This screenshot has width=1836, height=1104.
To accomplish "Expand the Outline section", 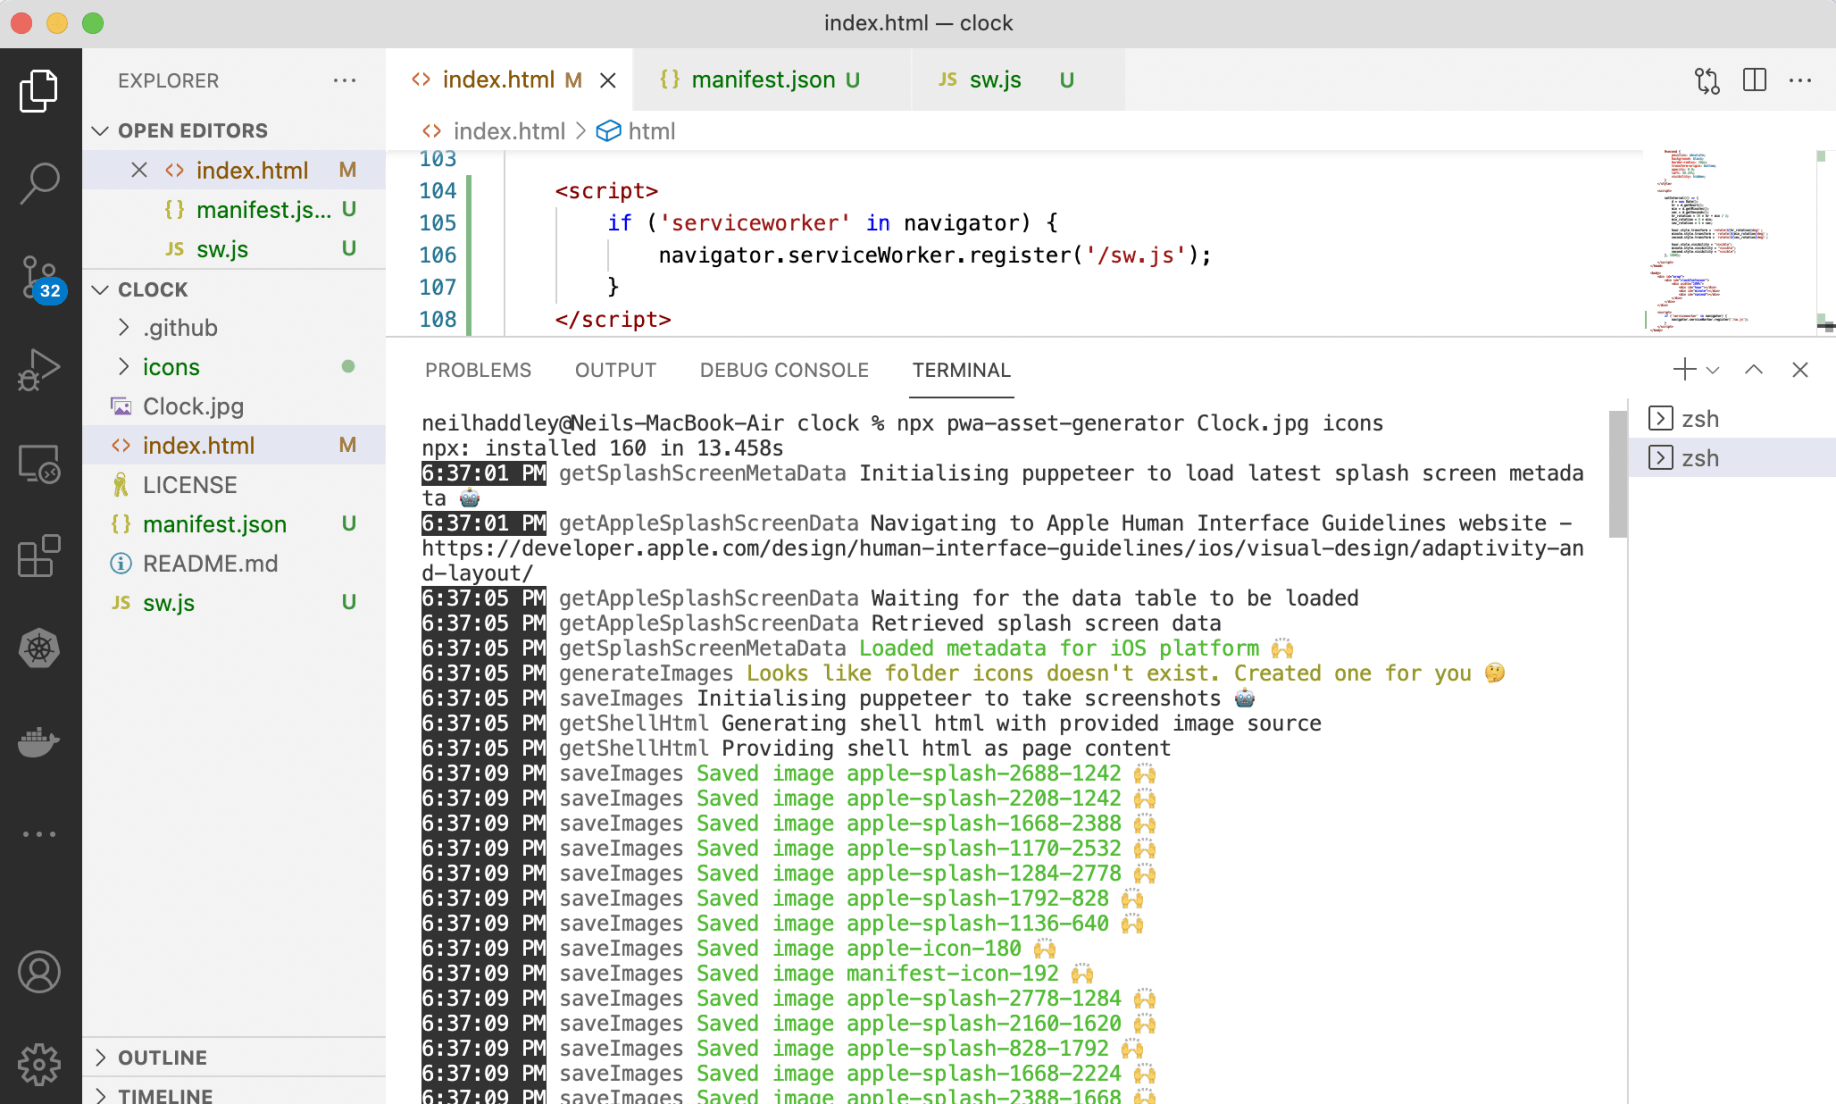I will 162,1057.
